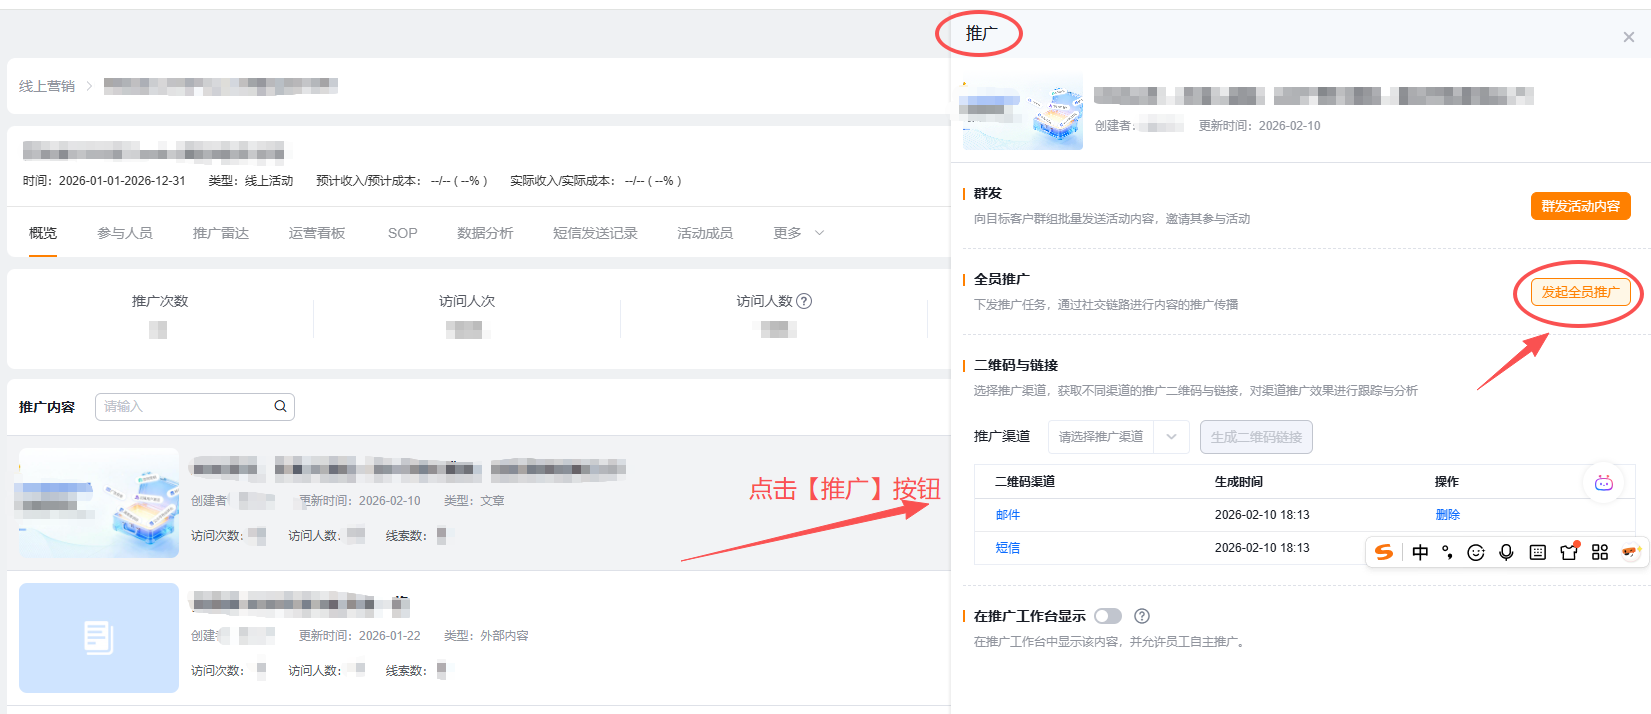The image size is (1651, 714).
Task: Switch to 参与人员 tab
Action: (x=125, y=233)
